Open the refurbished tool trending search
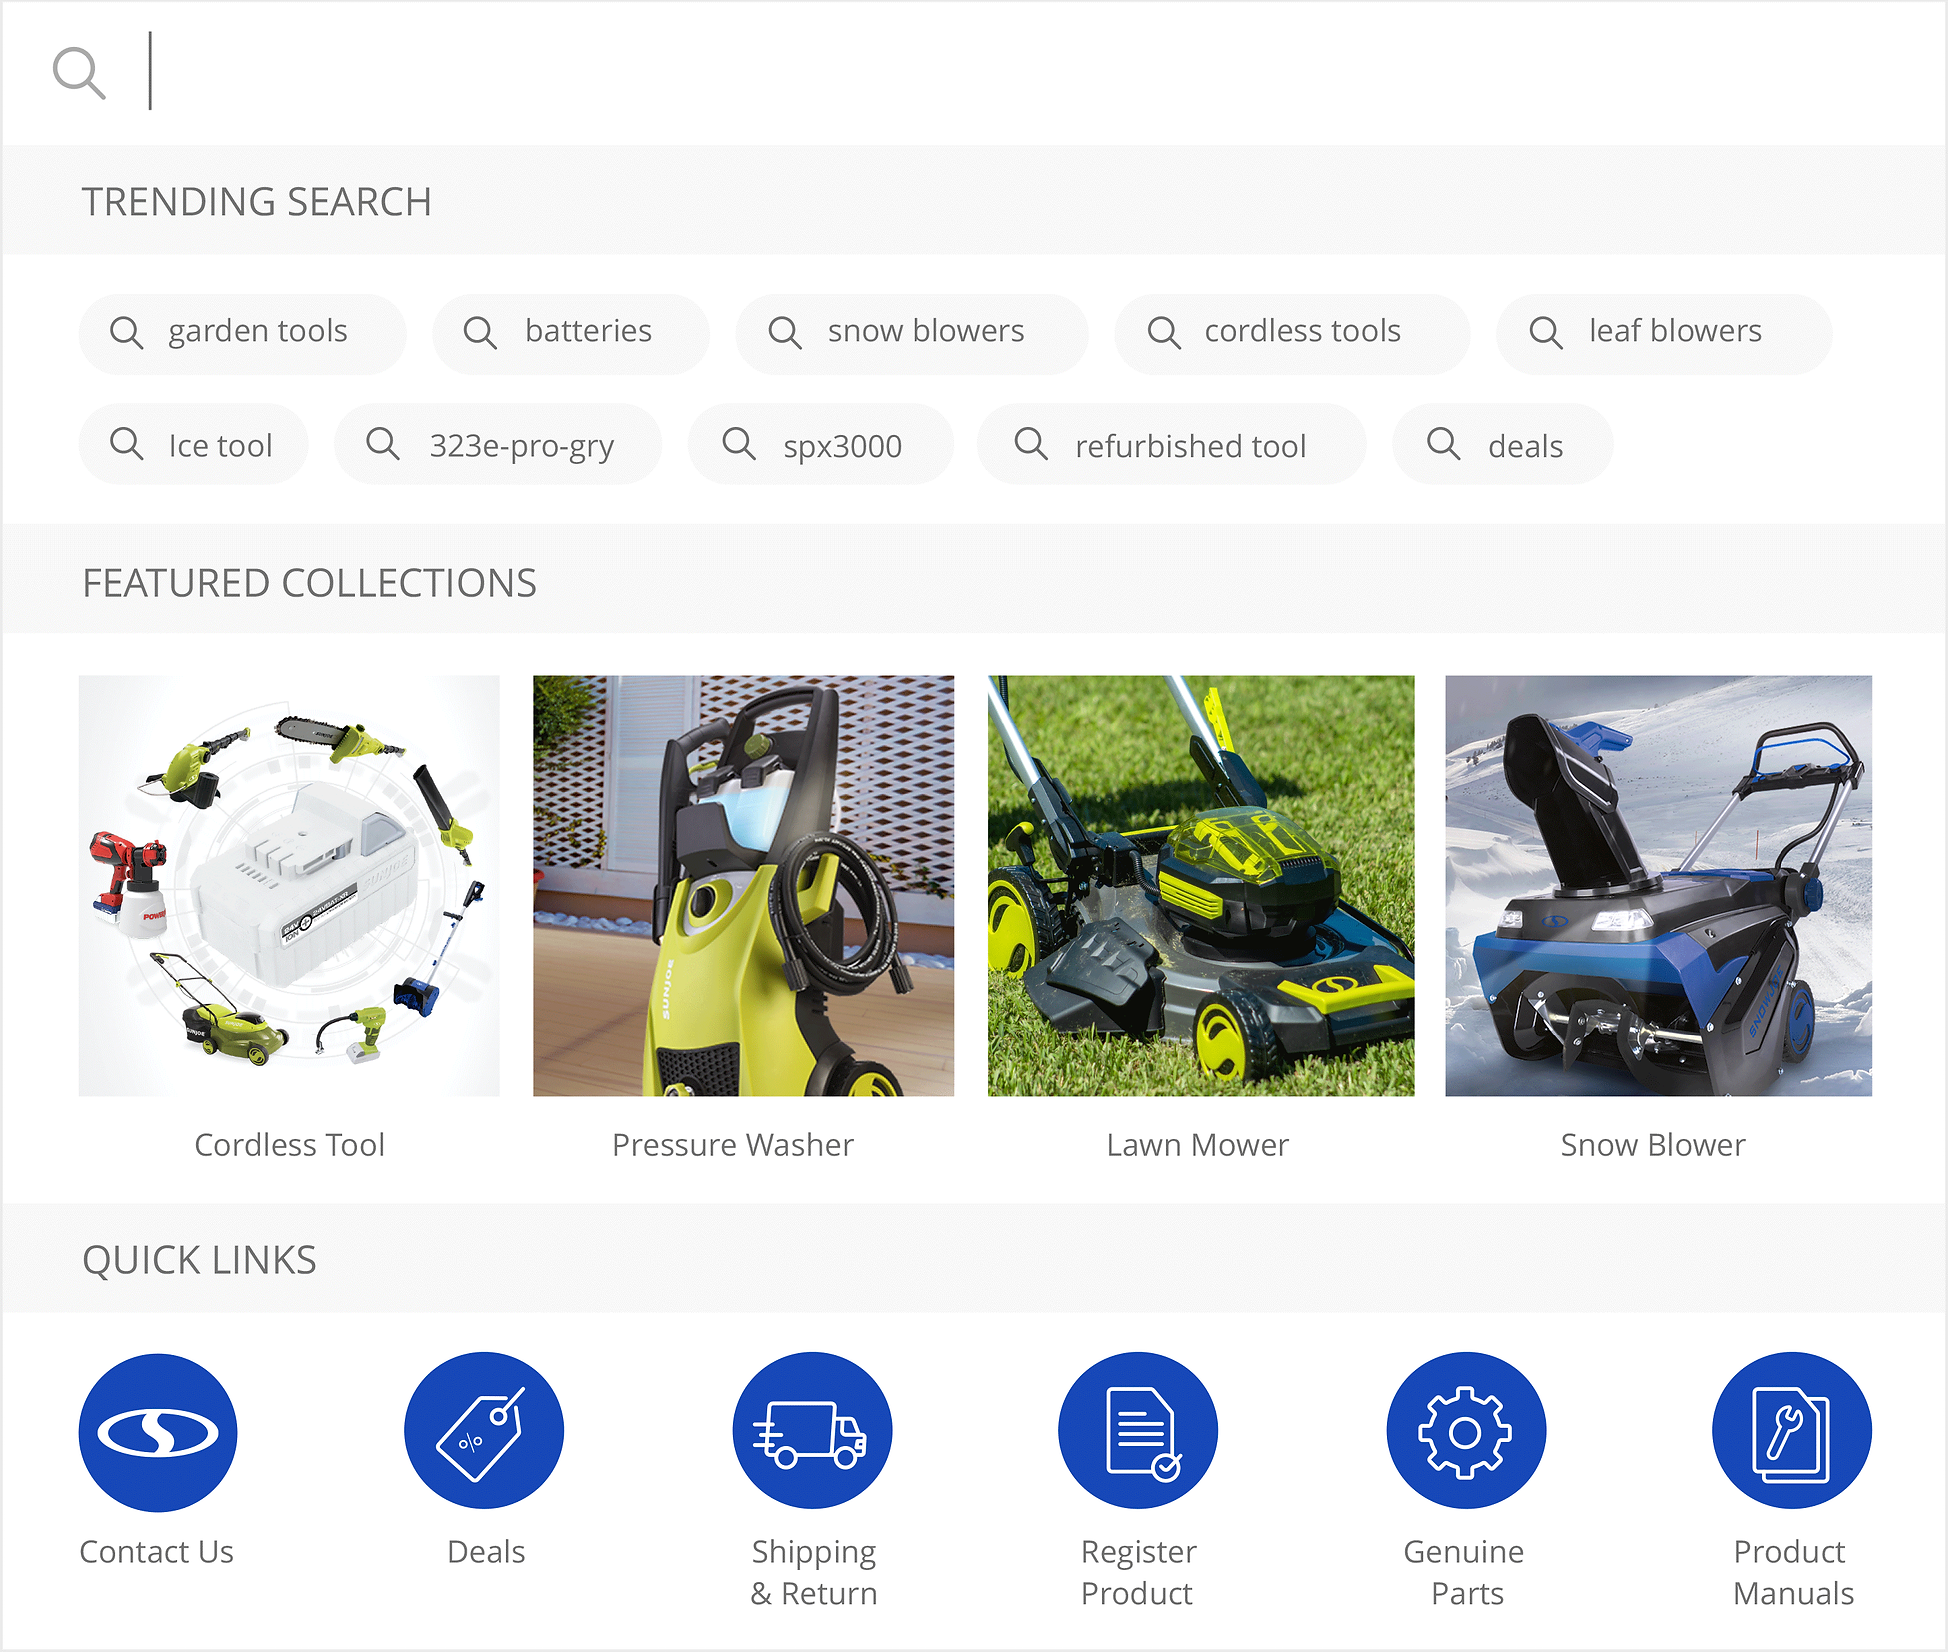The width and height of the screenshot is (1948, 1652). coord(1172,444)
